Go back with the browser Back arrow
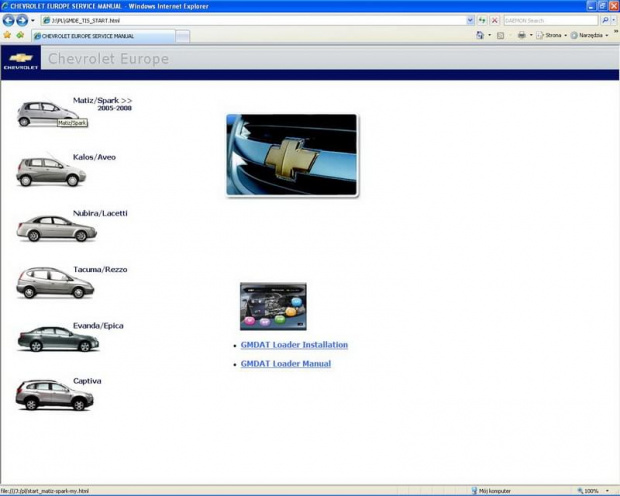 tap(9, 20)
